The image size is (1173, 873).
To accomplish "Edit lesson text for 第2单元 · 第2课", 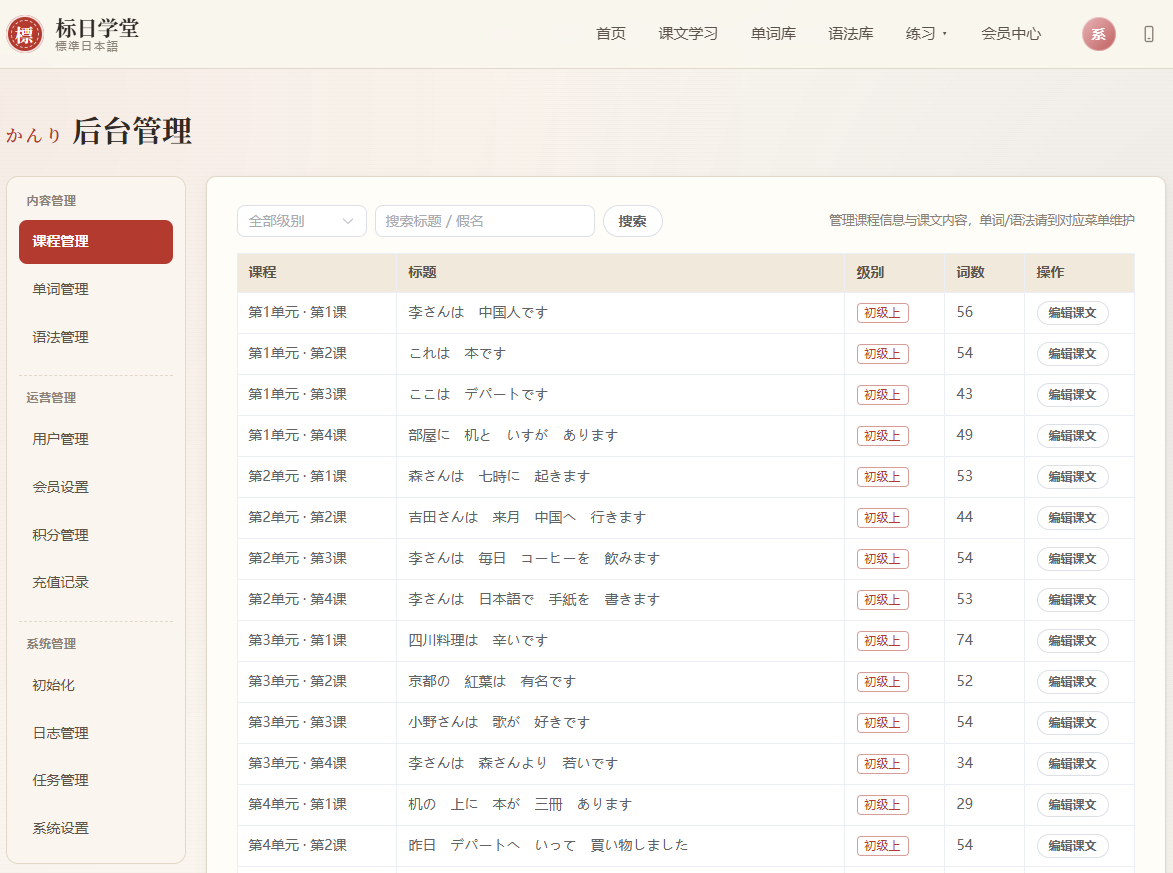I will pyautogui.click(x=1072, y=518).
